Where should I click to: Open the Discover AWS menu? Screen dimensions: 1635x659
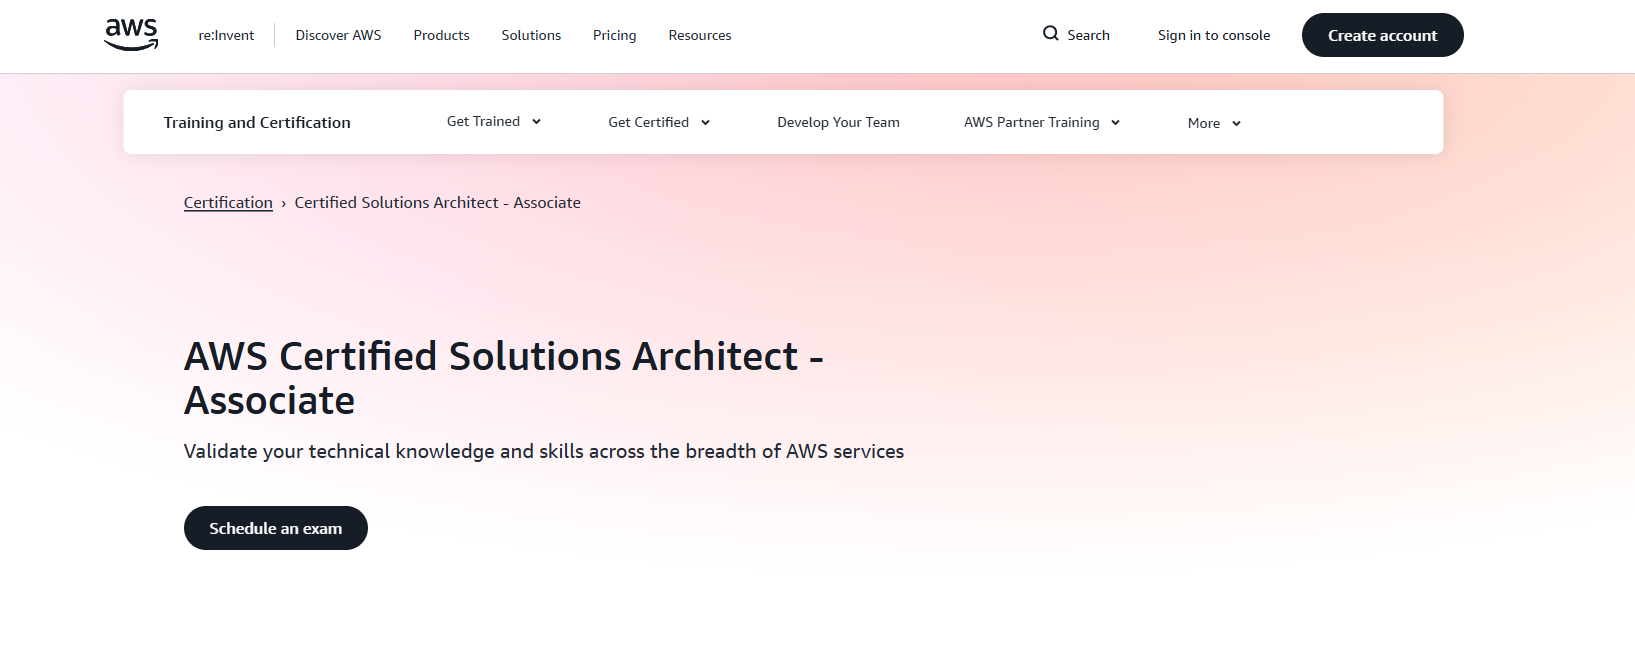(338, 35)
